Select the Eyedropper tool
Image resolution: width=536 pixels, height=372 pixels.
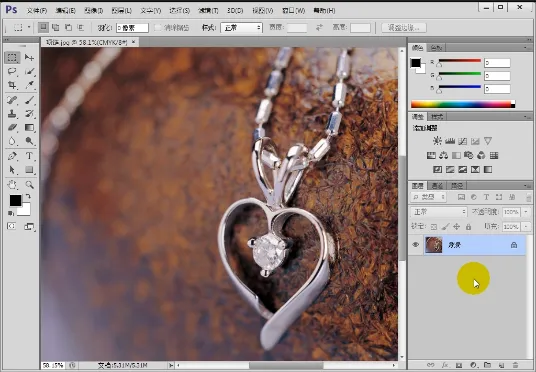coord(29,85)
